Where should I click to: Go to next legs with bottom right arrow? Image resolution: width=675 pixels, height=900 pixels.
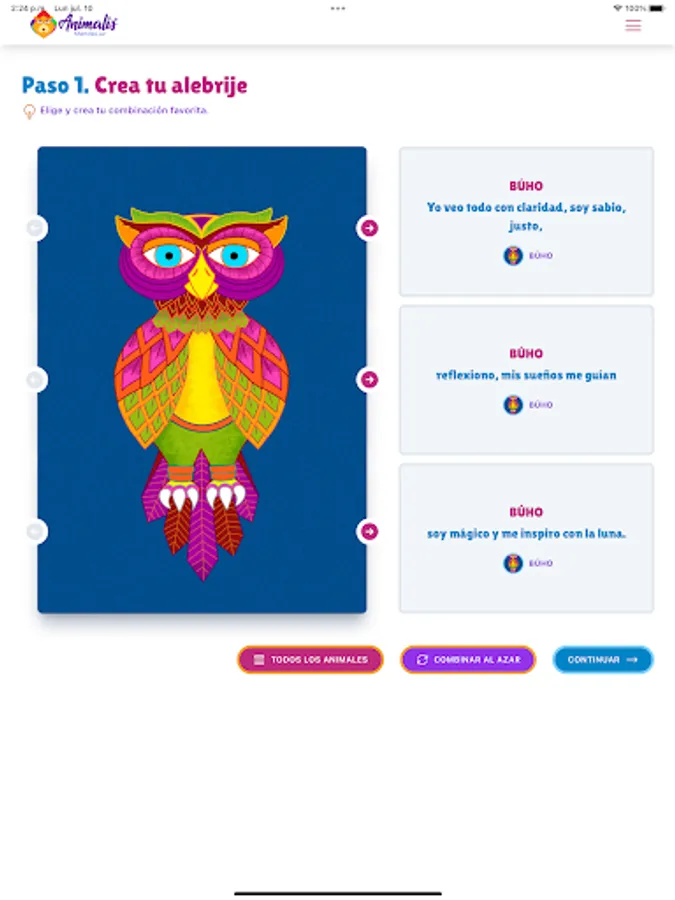(368, 532)
